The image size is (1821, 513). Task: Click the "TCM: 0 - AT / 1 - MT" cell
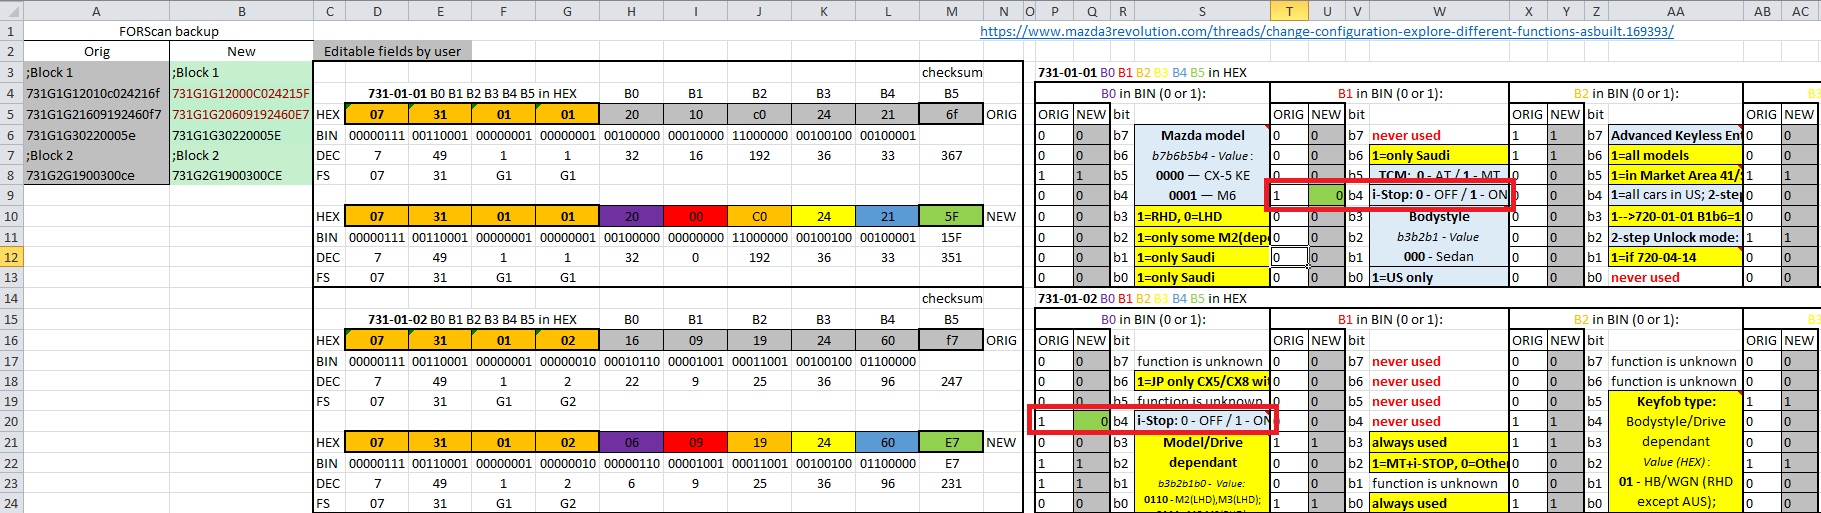[1439, 175]
